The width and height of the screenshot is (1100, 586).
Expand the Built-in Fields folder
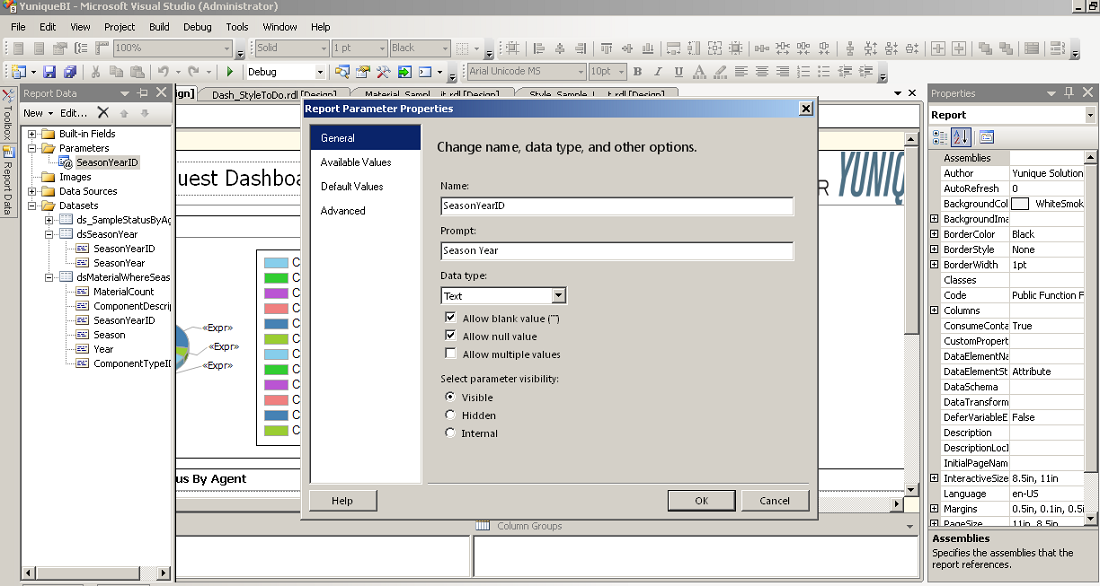pos(32,133)
